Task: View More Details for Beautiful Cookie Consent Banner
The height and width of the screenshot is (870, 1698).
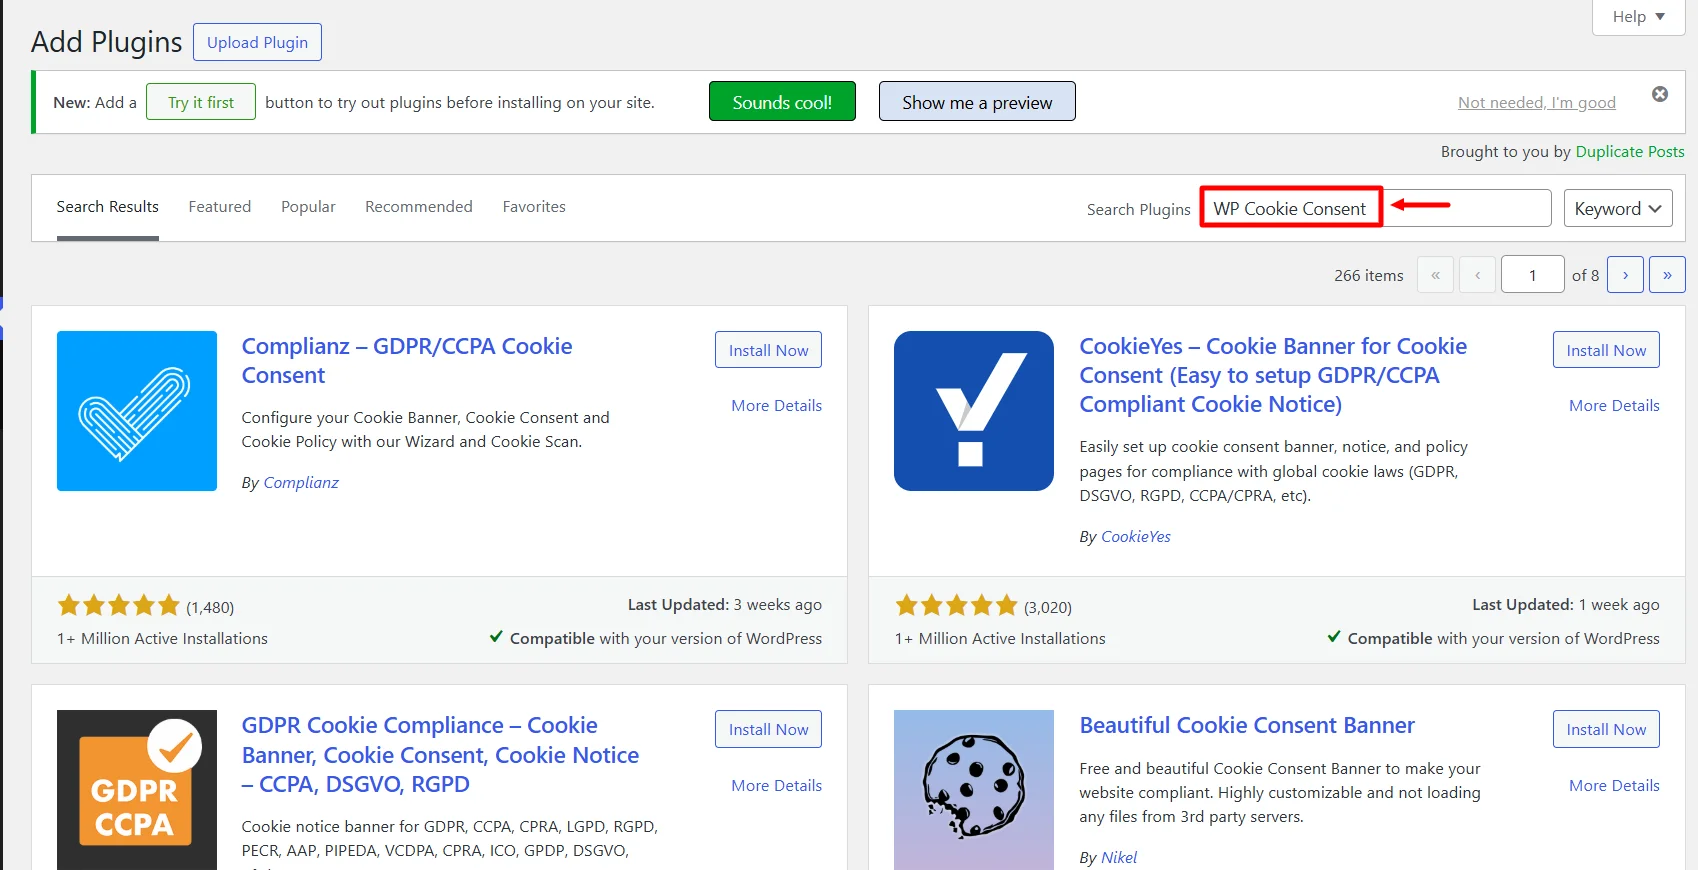Action: pyautogui.click(x=1614, y=786)
